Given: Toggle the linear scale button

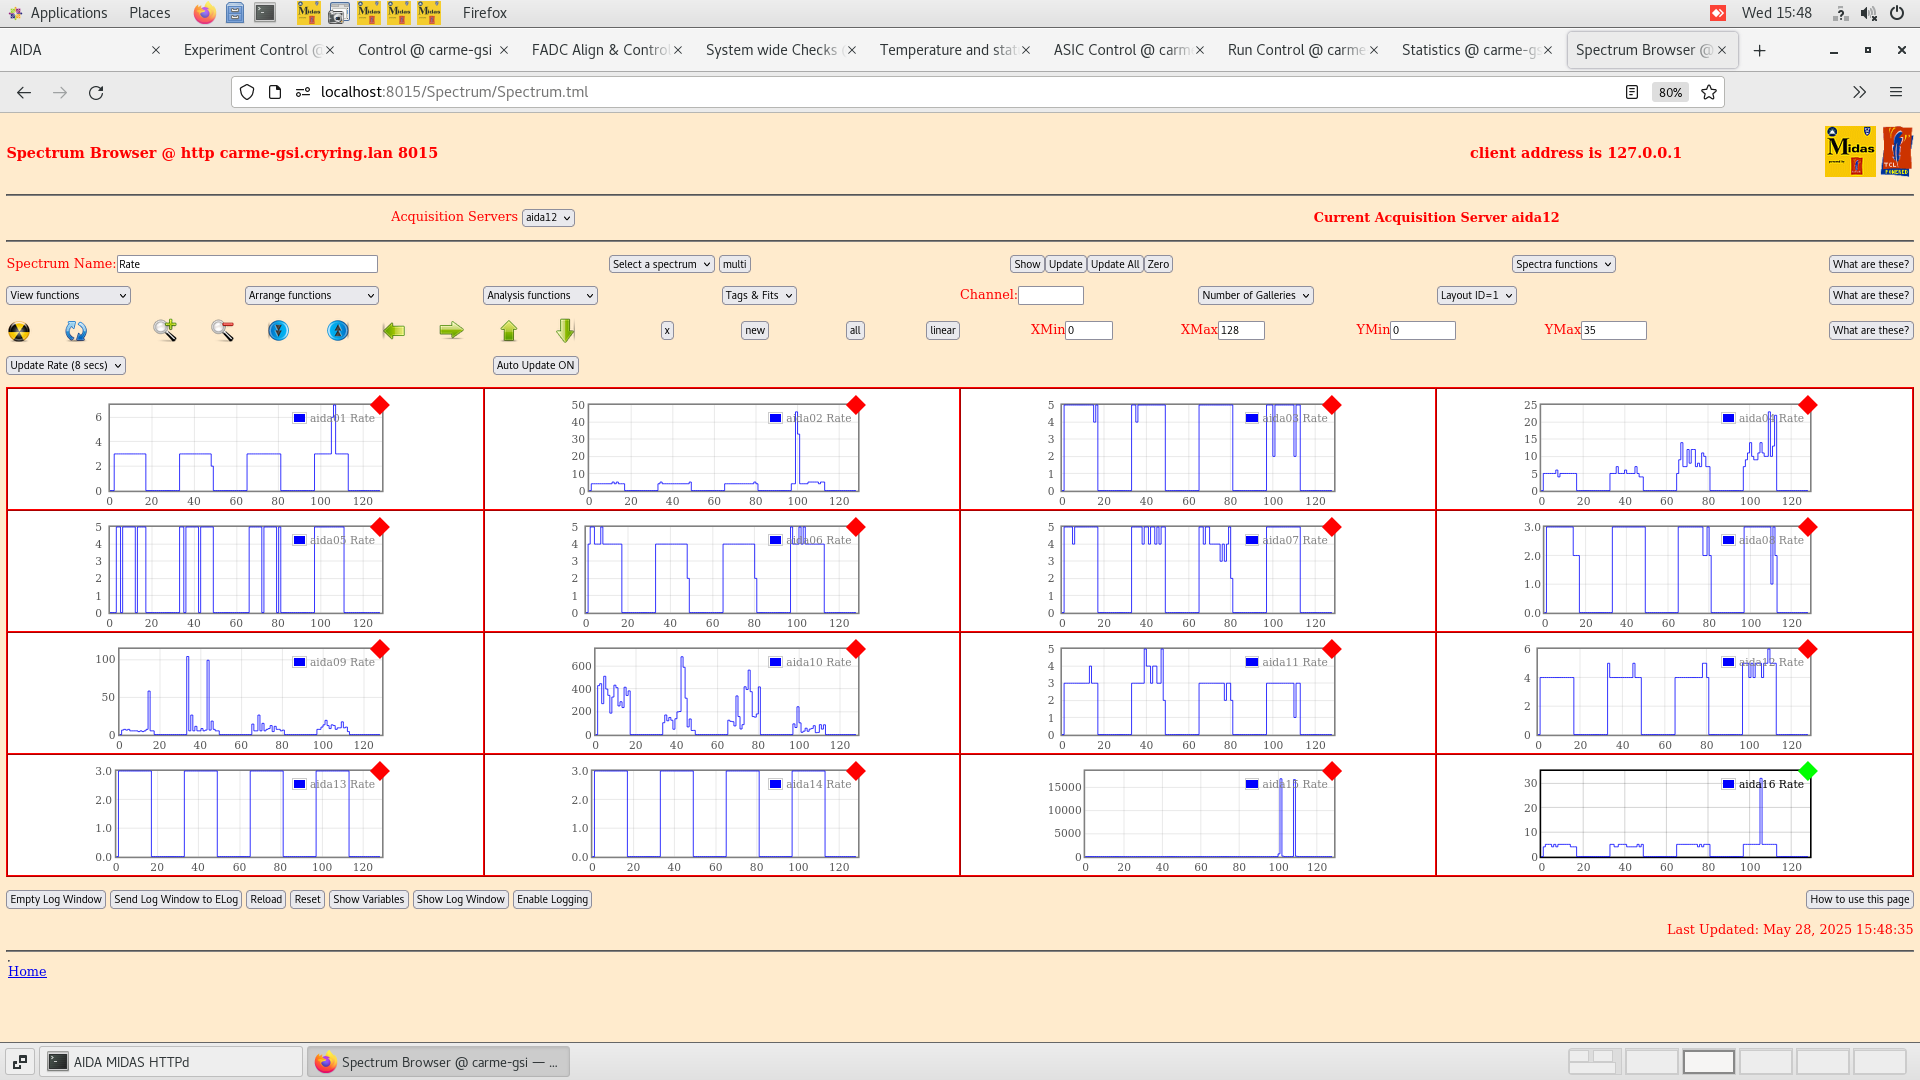Looking at the screenshot, I should click(941, 330).
